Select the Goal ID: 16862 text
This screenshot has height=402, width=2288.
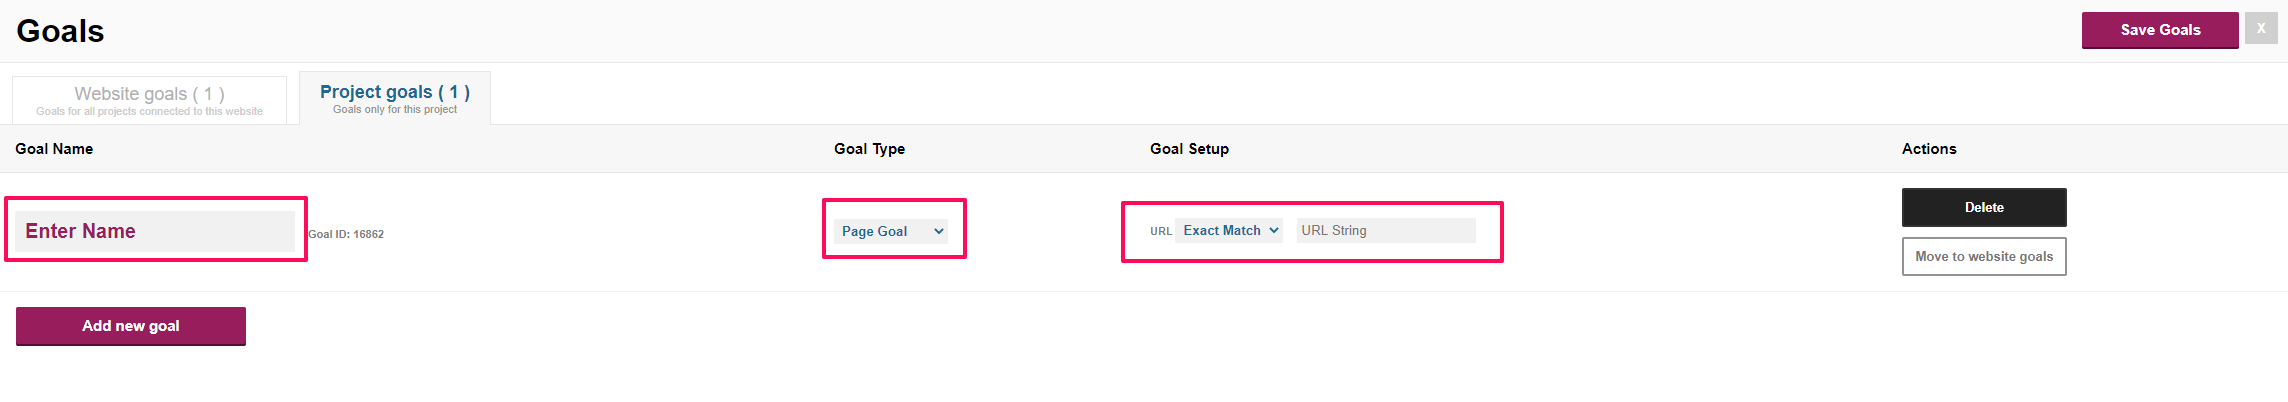tap(346, 234)
